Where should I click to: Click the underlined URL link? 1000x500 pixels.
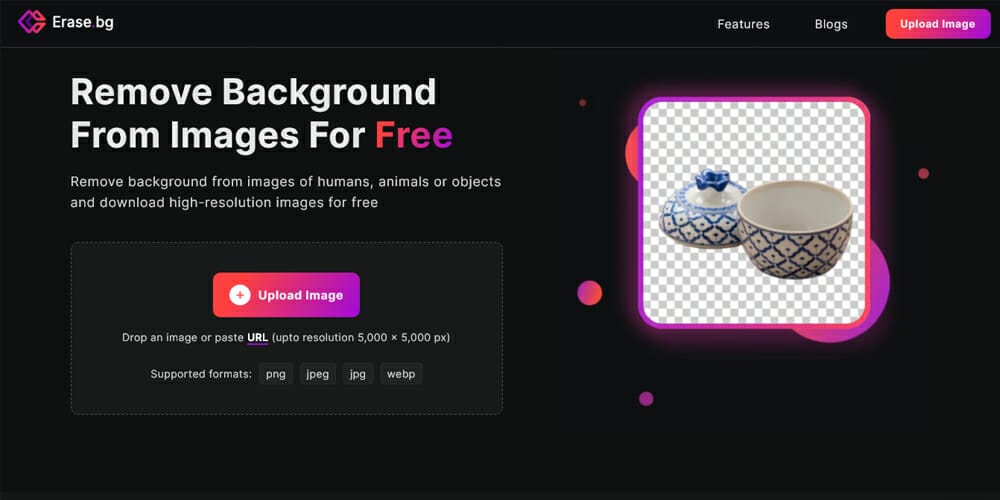[x=258, y=337]
